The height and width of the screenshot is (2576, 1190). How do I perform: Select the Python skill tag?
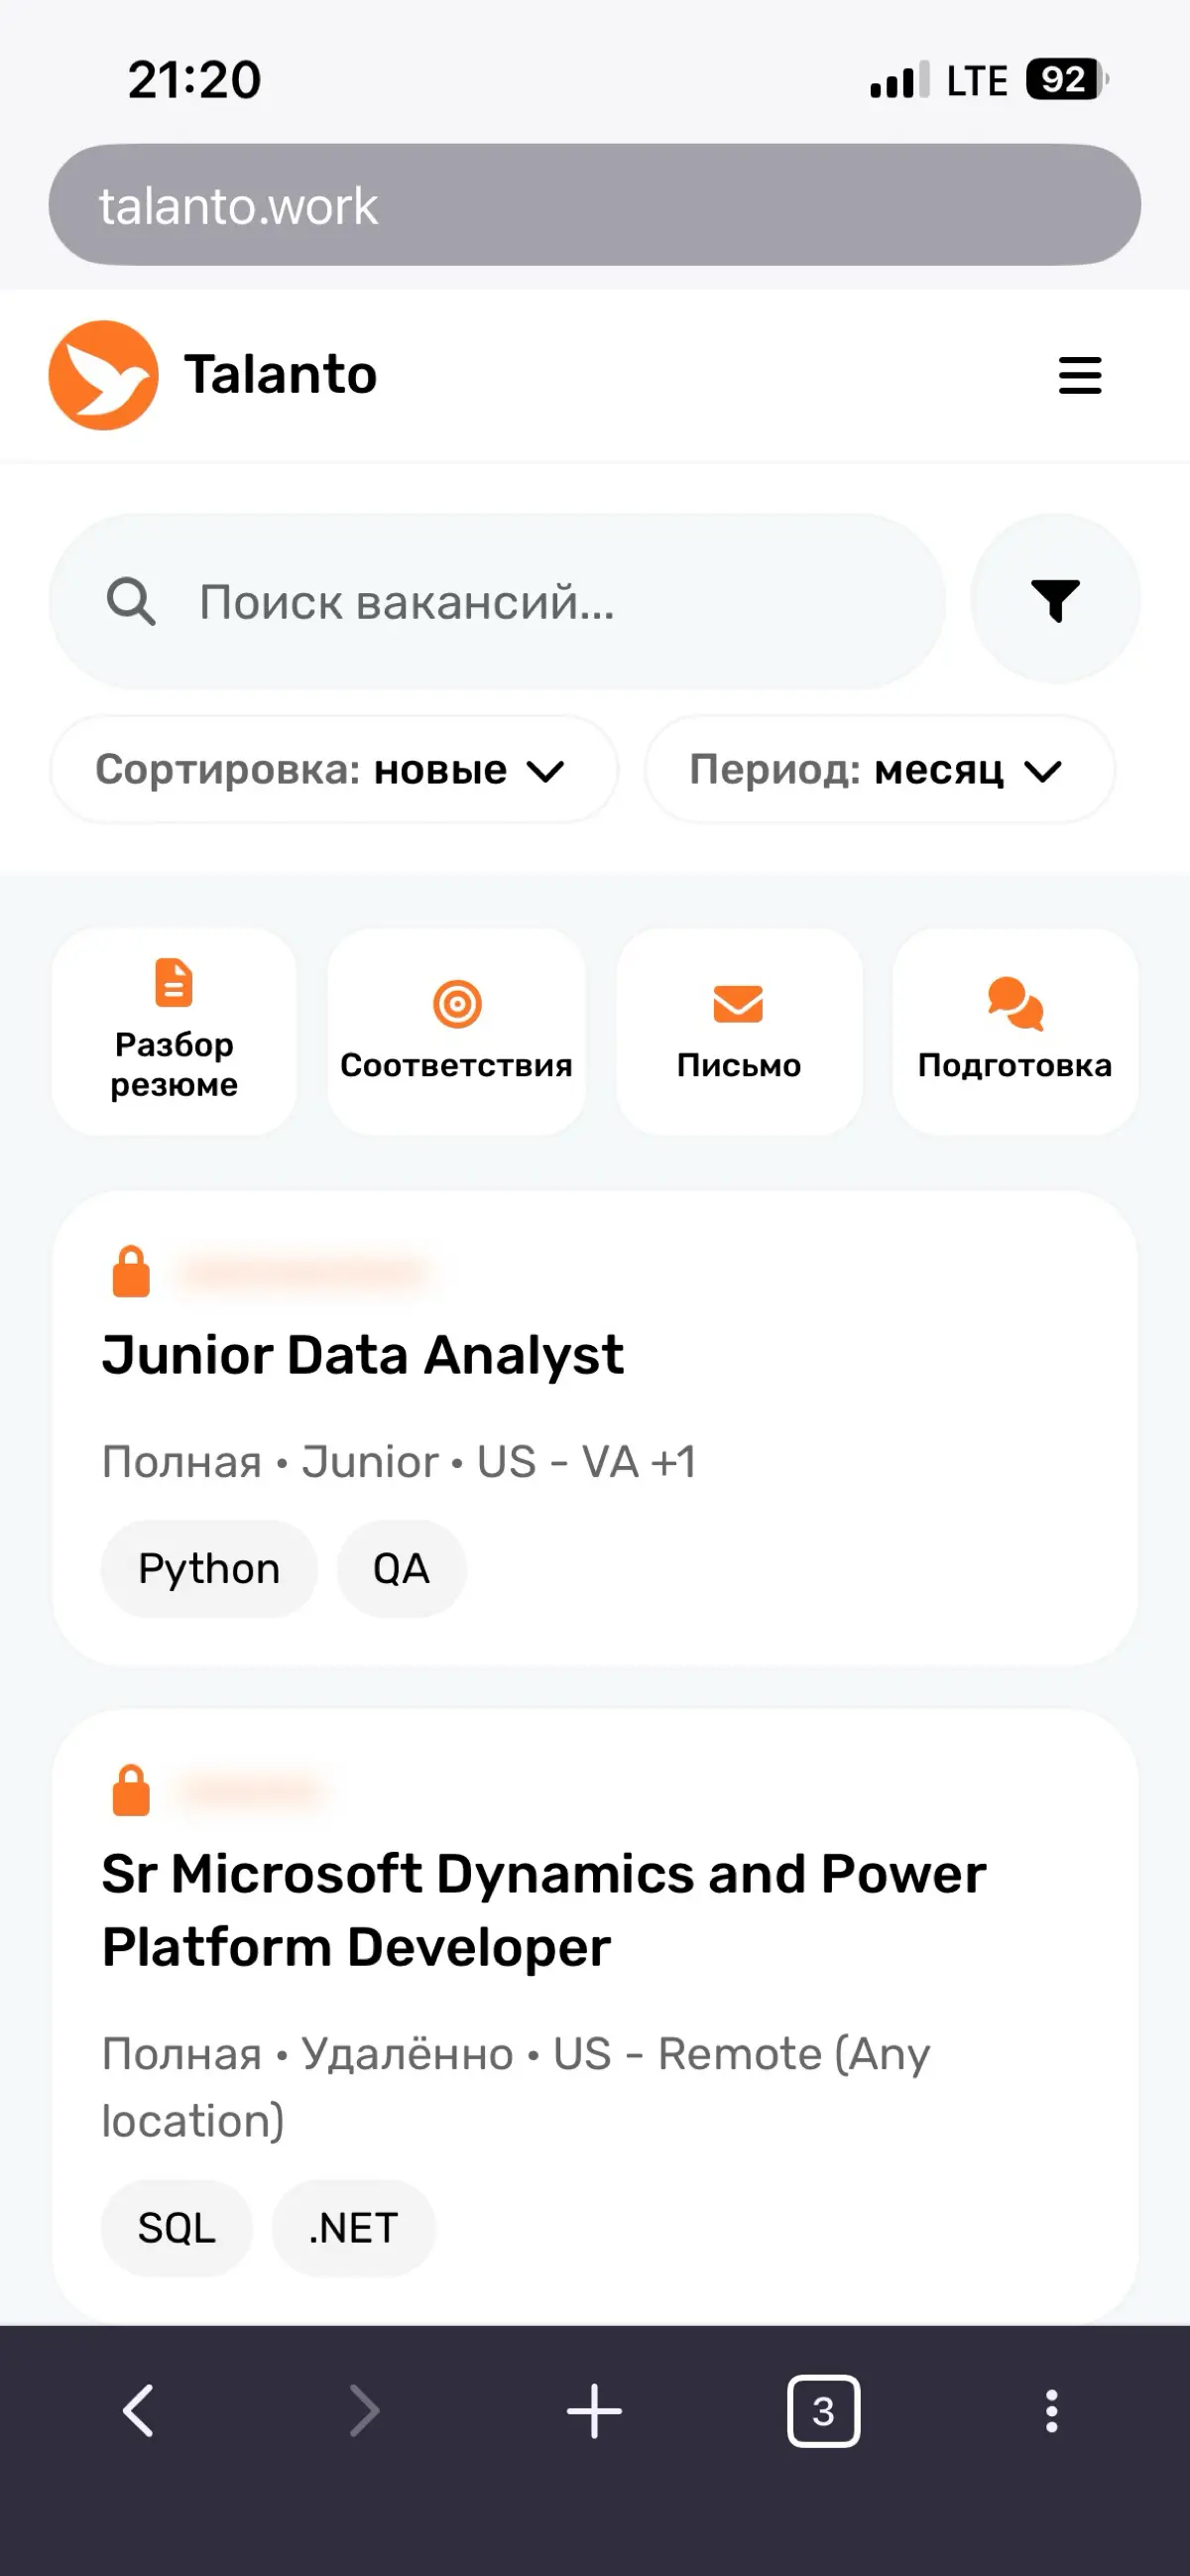tap(209, 1568)
